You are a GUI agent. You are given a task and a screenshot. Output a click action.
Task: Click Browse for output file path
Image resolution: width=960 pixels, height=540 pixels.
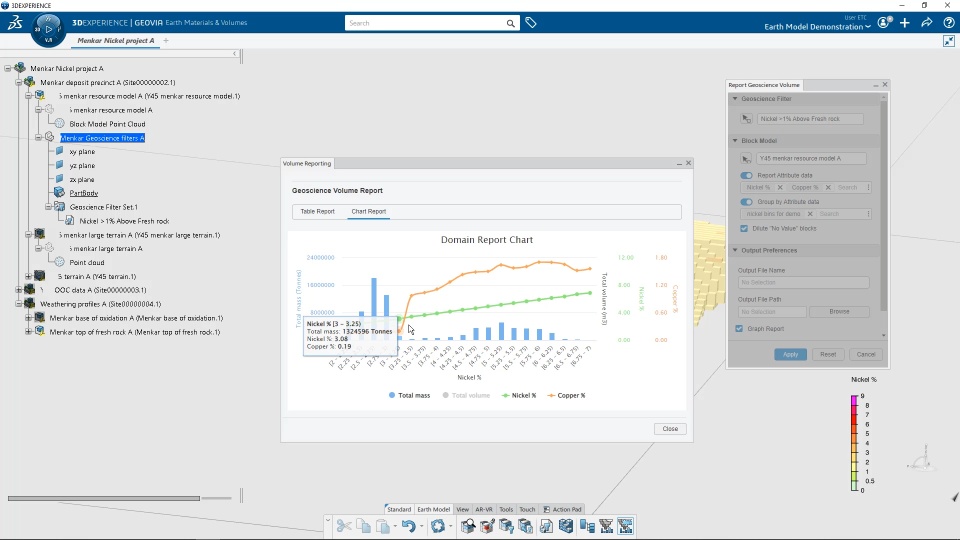click(x=839, y=312)
